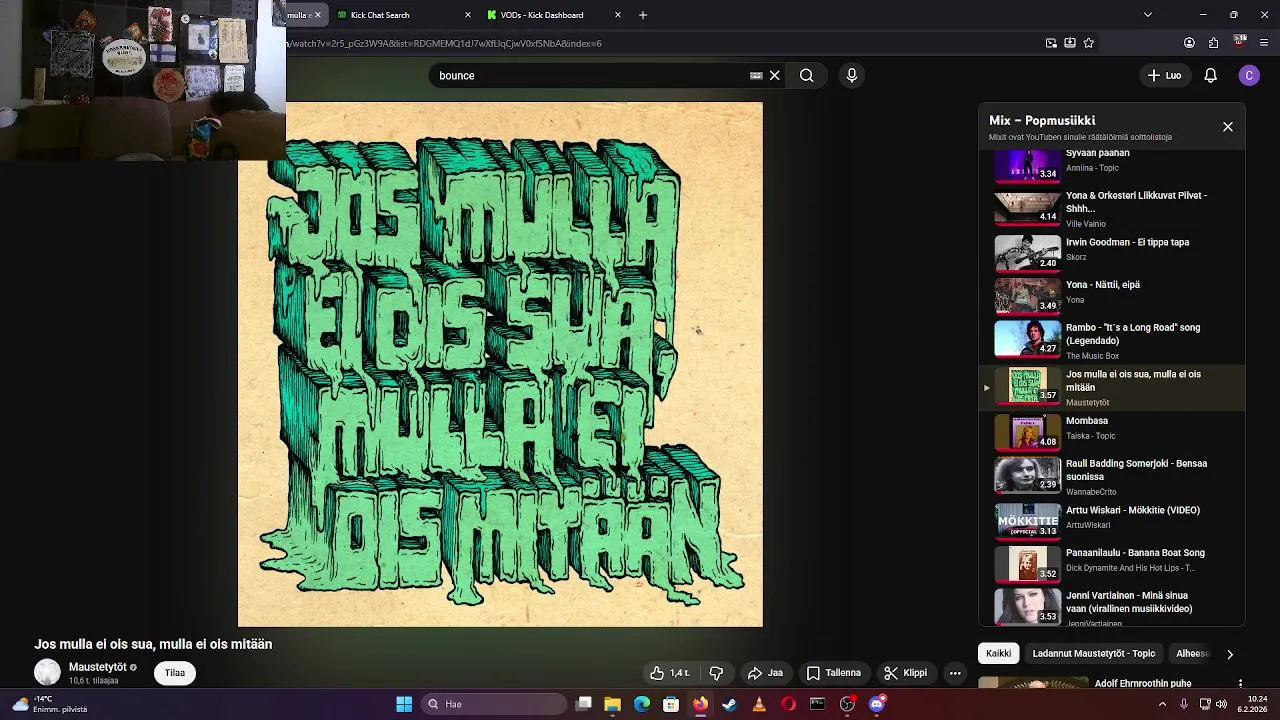
Task: Open Discord from the taskbar
Action: point(877,704)
